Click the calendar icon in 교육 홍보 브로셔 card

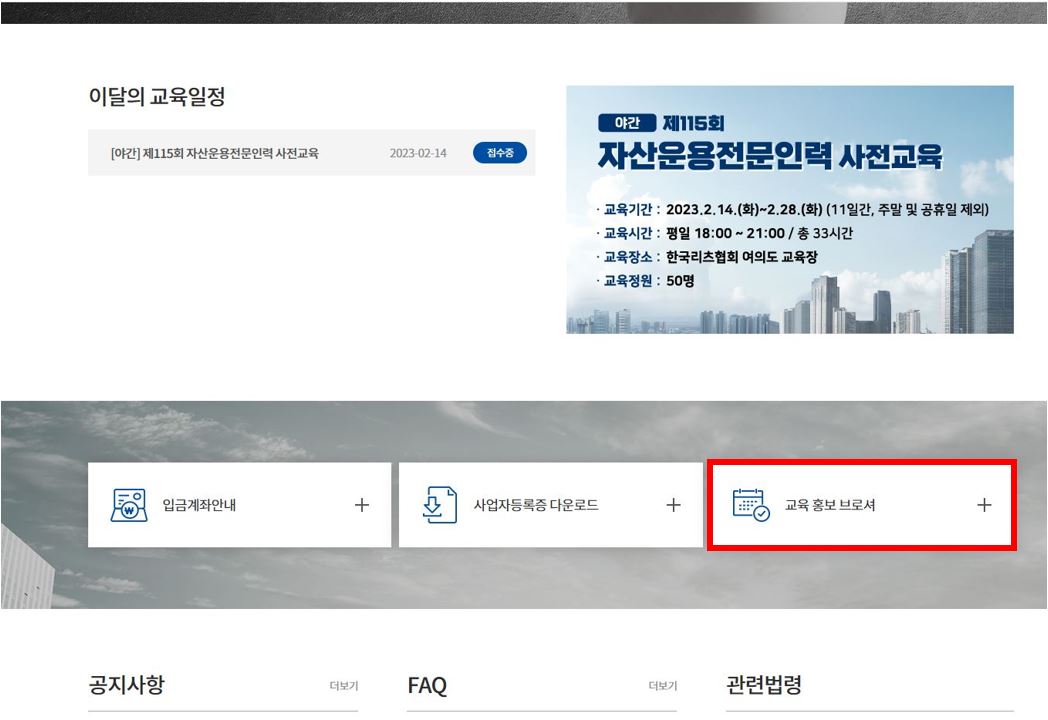coord(750,505)
